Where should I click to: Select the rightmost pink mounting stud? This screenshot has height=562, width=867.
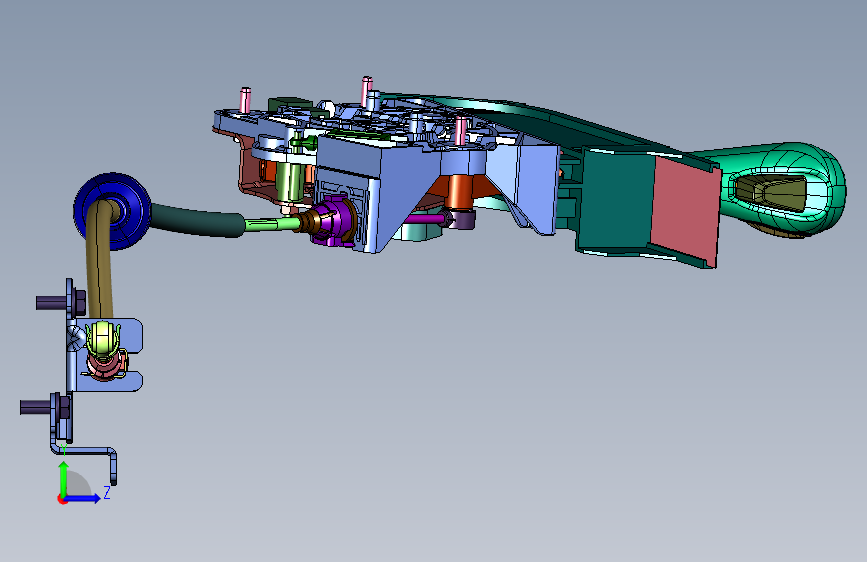pos(461,131)
